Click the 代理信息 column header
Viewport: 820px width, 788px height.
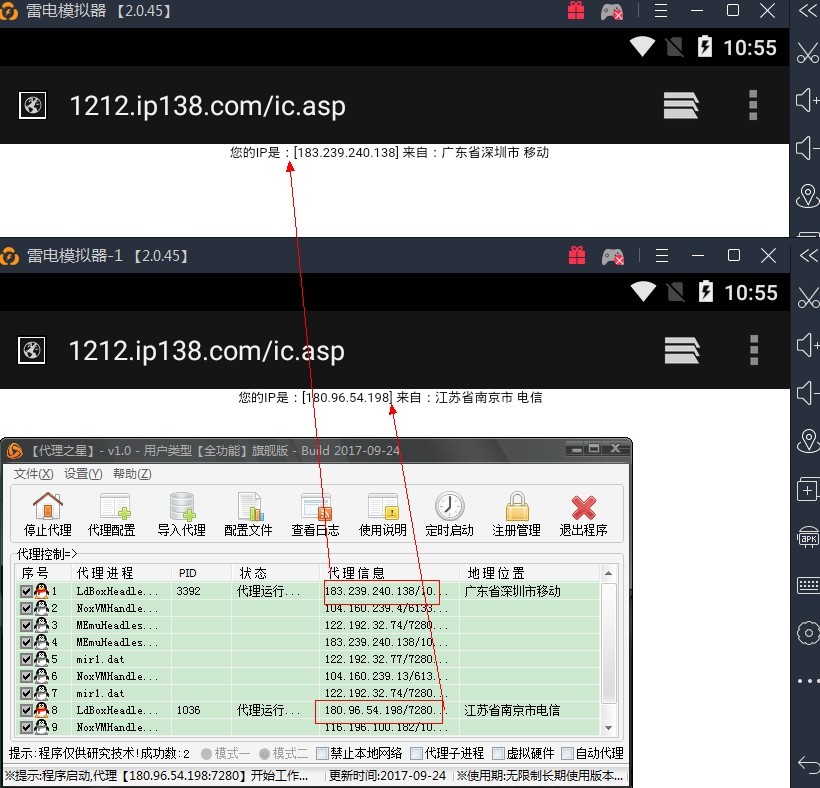[356, 573]
